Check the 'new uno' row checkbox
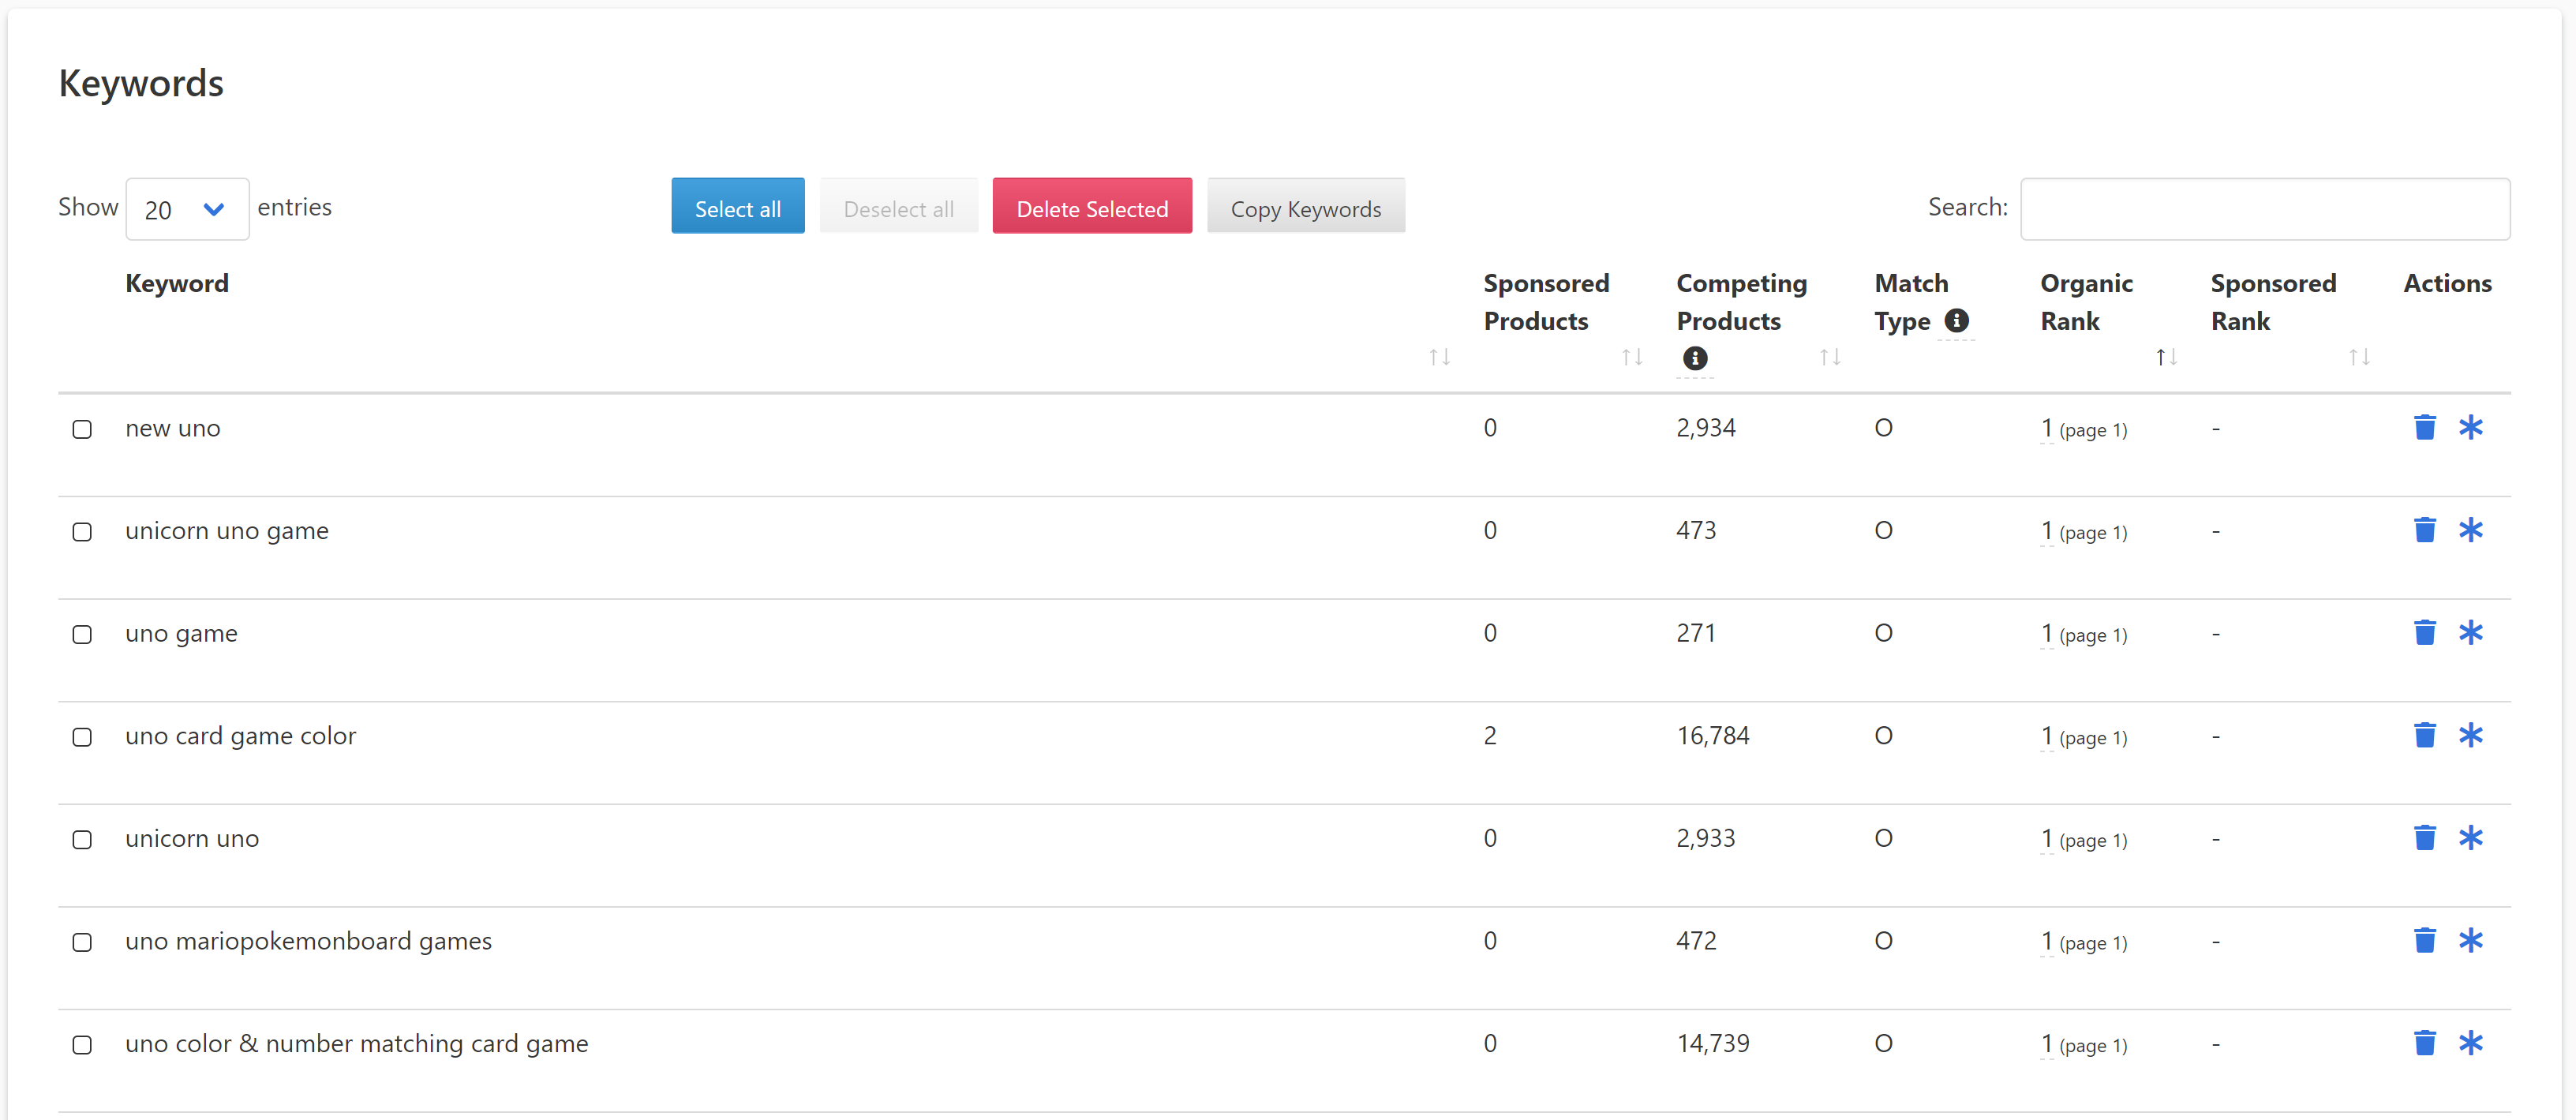 82,429
